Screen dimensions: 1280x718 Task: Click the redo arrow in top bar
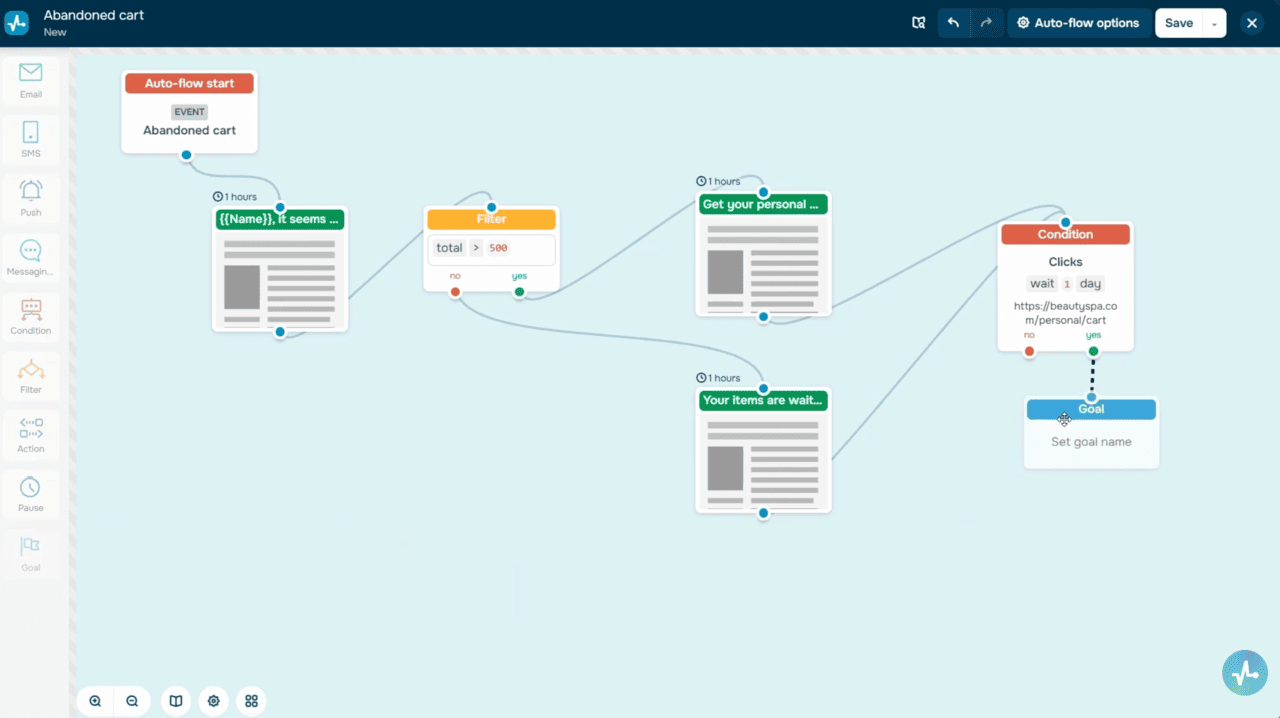pyautogui.click(x=986, y=23)
